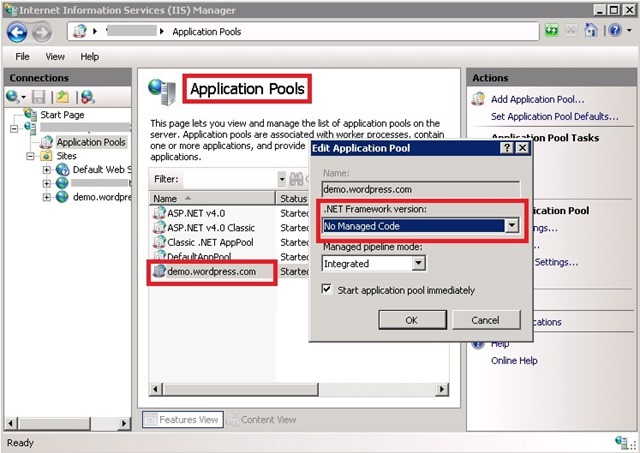This screenshot has width=640, height=453.
Task: Open Online Help link
Action: pyautogui.click(x=514, y=361)
